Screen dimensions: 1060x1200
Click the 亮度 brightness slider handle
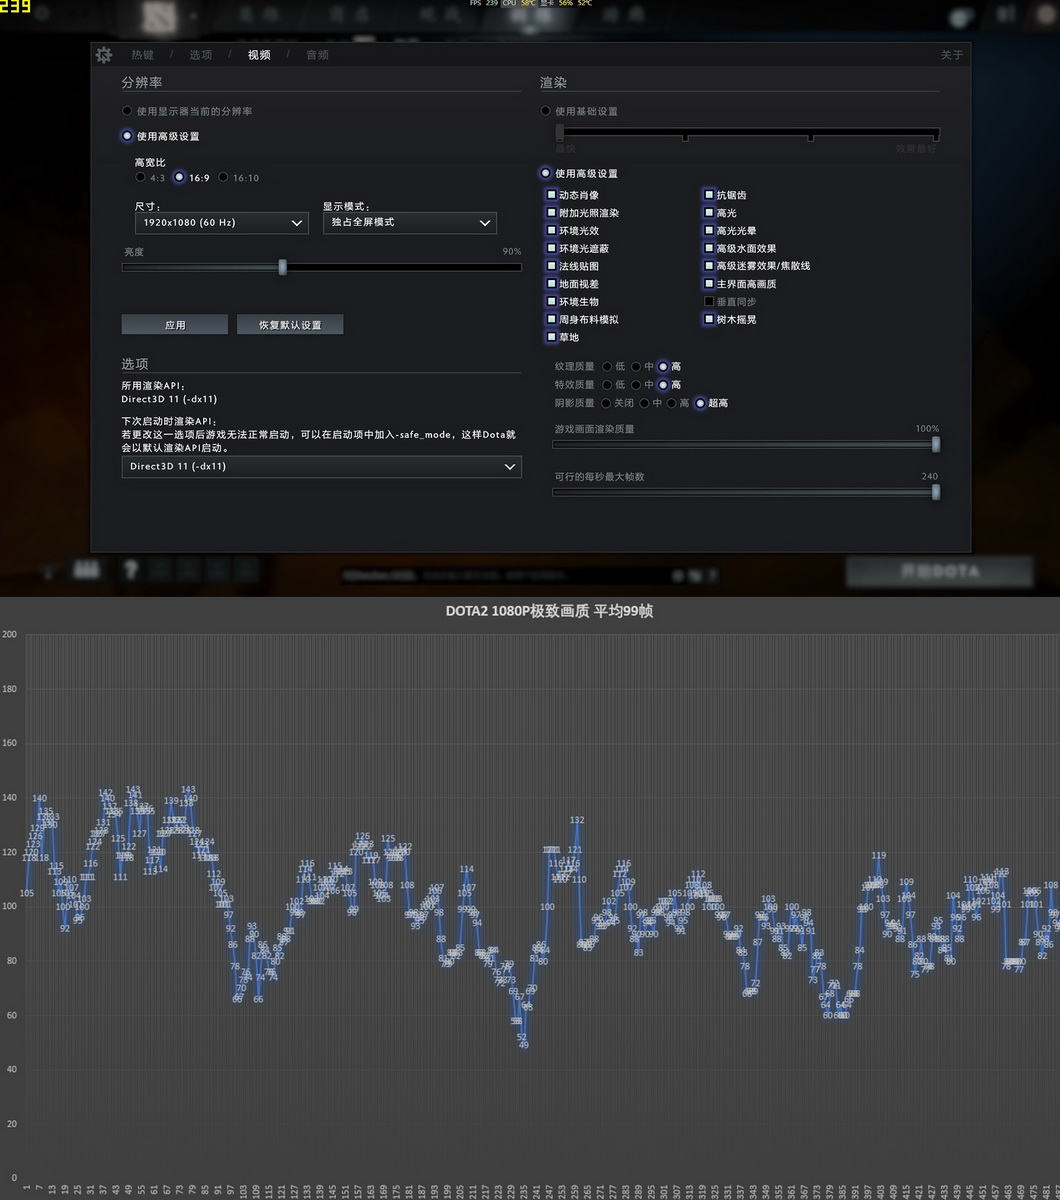283,267
